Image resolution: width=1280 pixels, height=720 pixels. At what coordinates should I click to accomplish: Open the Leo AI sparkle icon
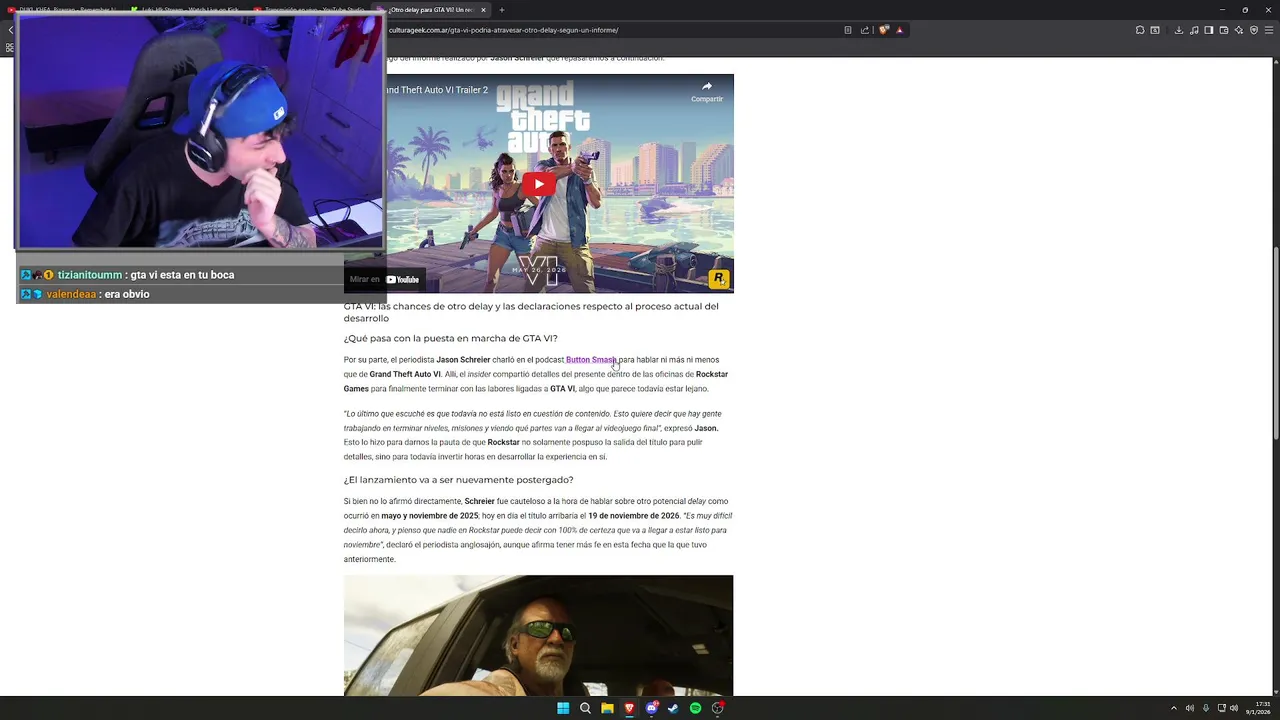[x=1239, y=30]
